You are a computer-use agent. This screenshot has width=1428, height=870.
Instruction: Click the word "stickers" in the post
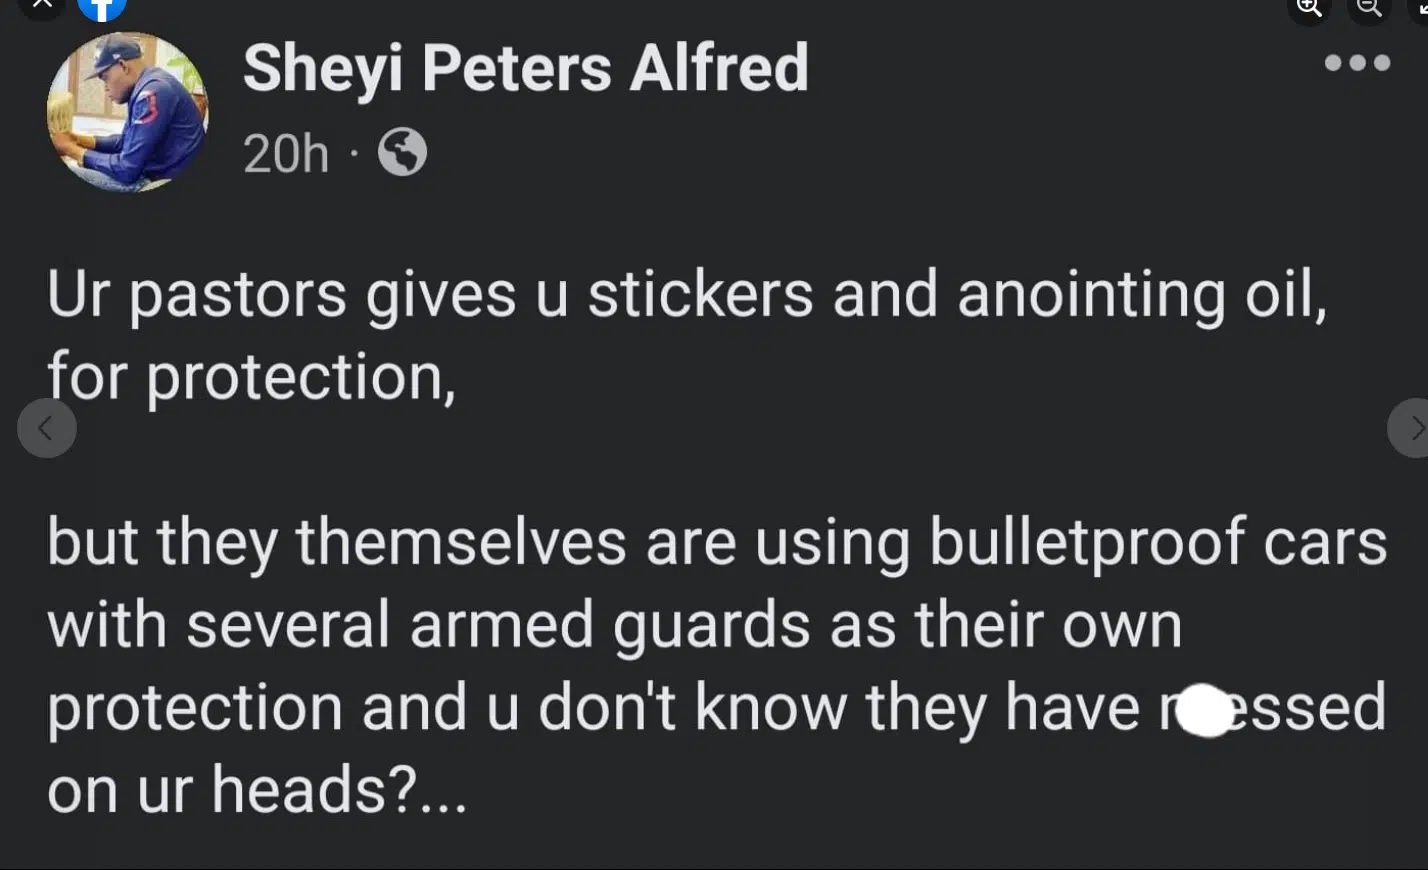pyautogui.click(x=700, y=295)
